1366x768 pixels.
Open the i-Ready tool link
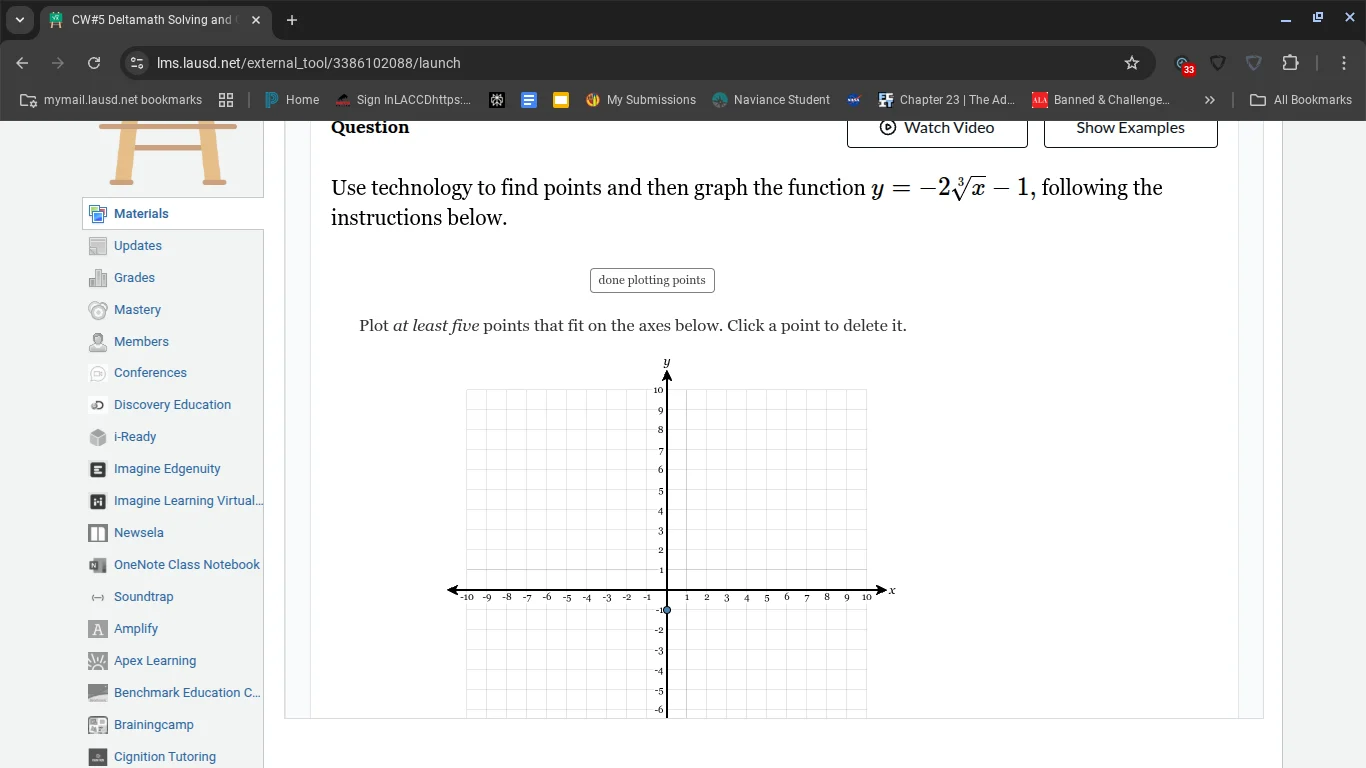pyautogui.click(x=133, y=436)
